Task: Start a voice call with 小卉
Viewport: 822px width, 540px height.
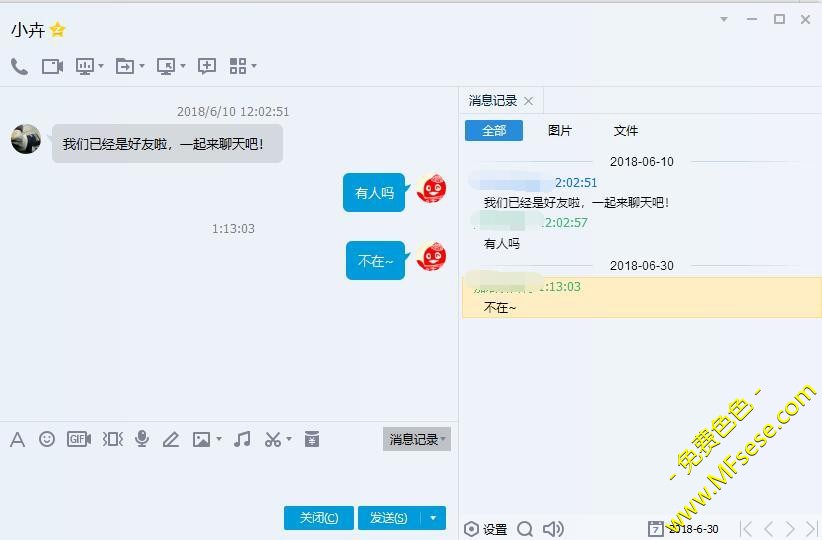Action: 19,67
